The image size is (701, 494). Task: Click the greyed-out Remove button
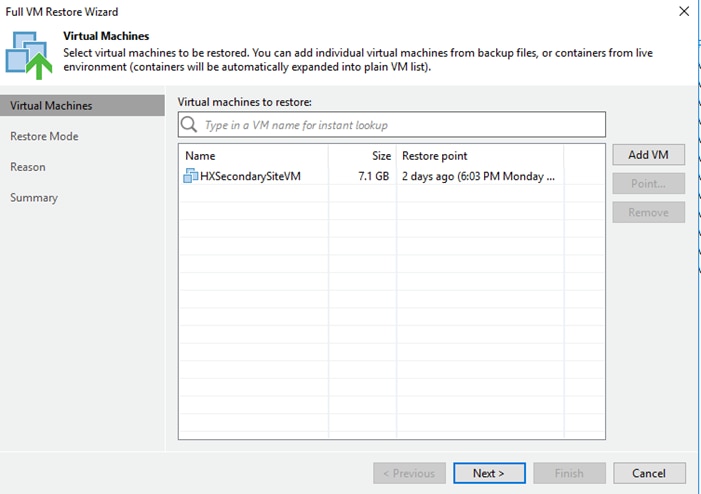[x=648, y=212]
